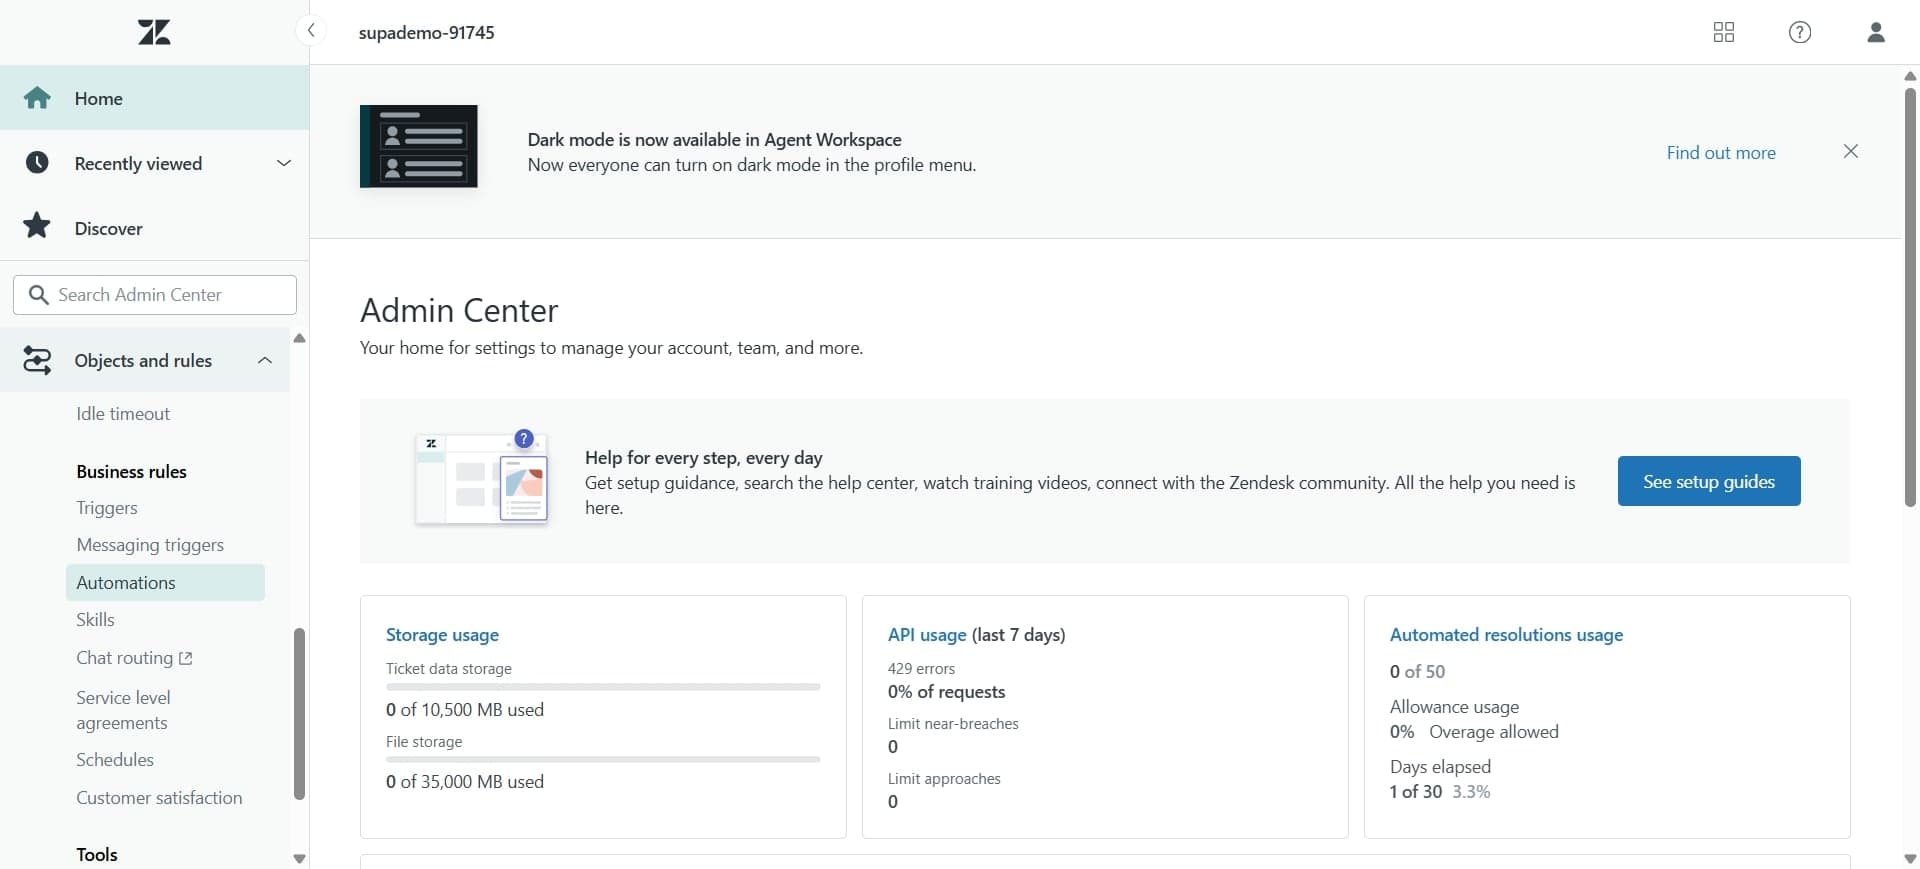Click the Recently viewed clock icon
The image size is (1920, 869).
point(37,163)
